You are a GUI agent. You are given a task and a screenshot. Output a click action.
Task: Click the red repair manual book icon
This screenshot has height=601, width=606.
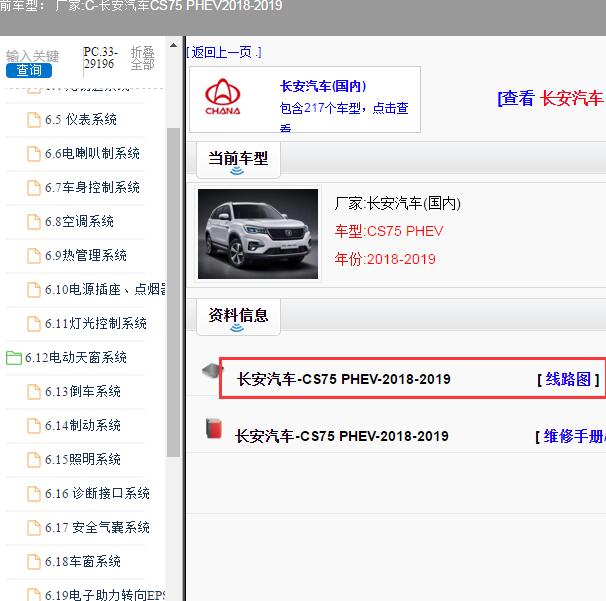coord(214,429)
